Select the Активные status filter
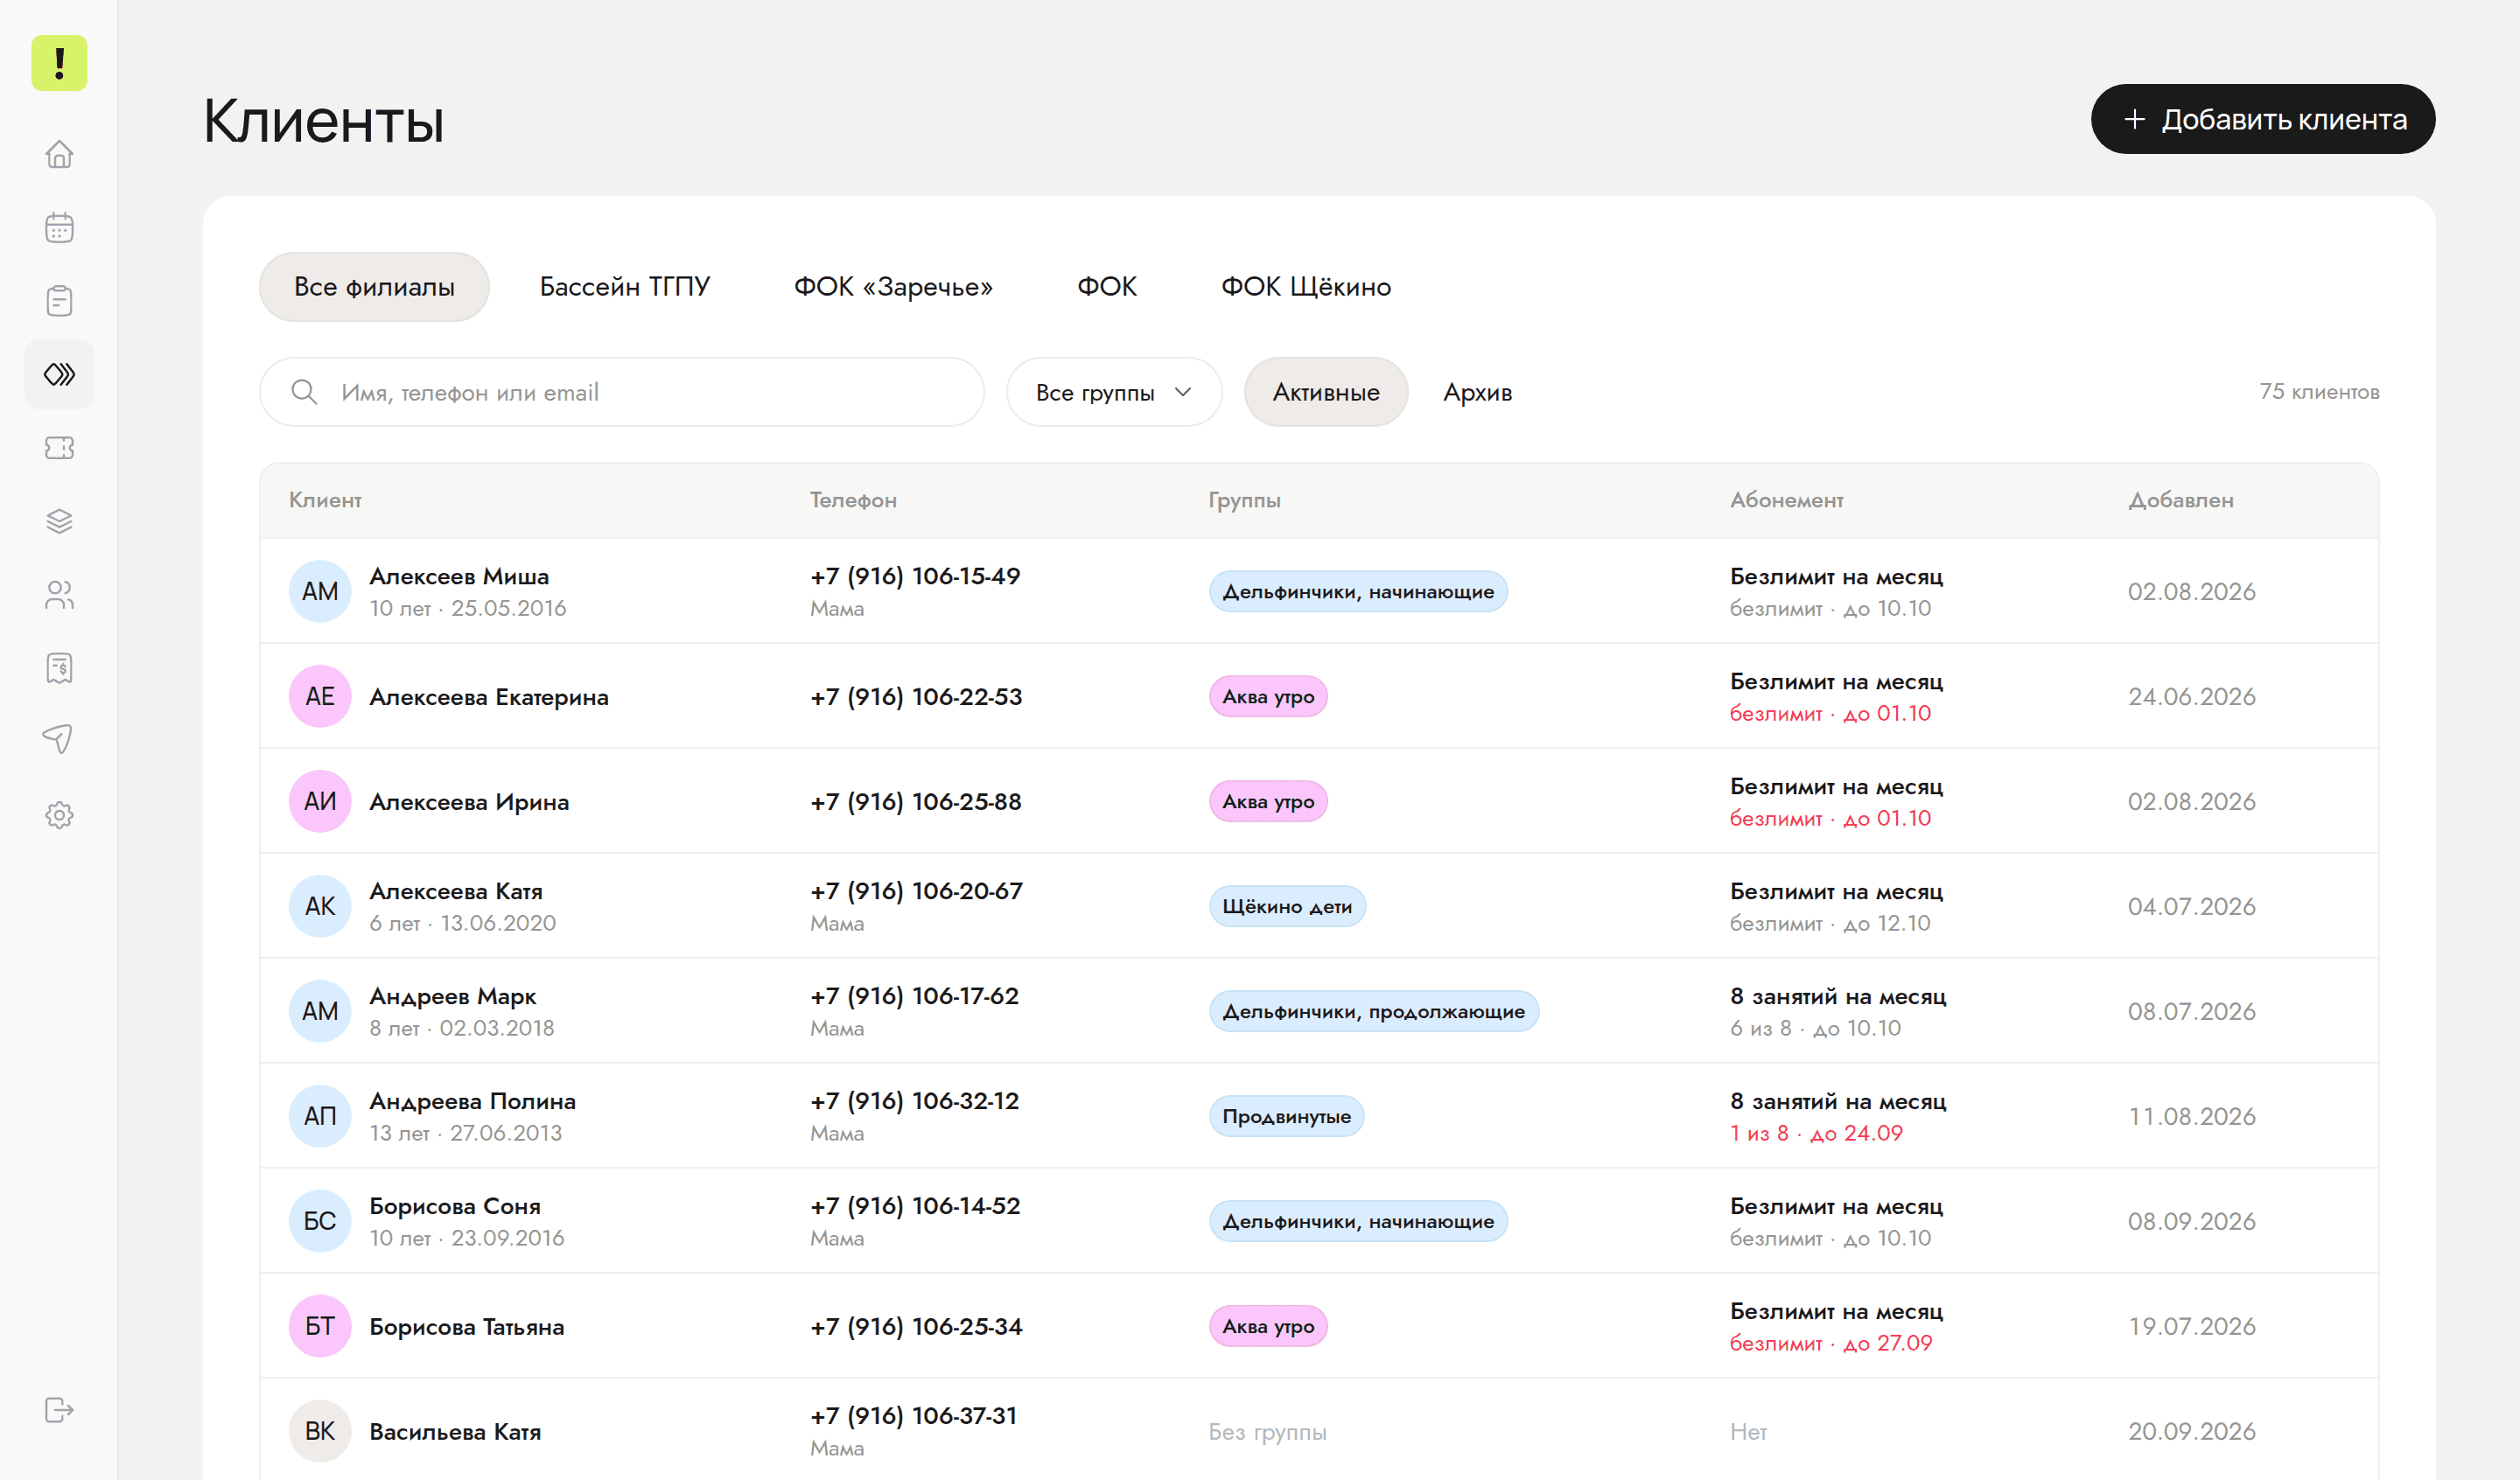Viewport: 2520px width, 1480px height. pyautogui.click(x=1326, y=392)
